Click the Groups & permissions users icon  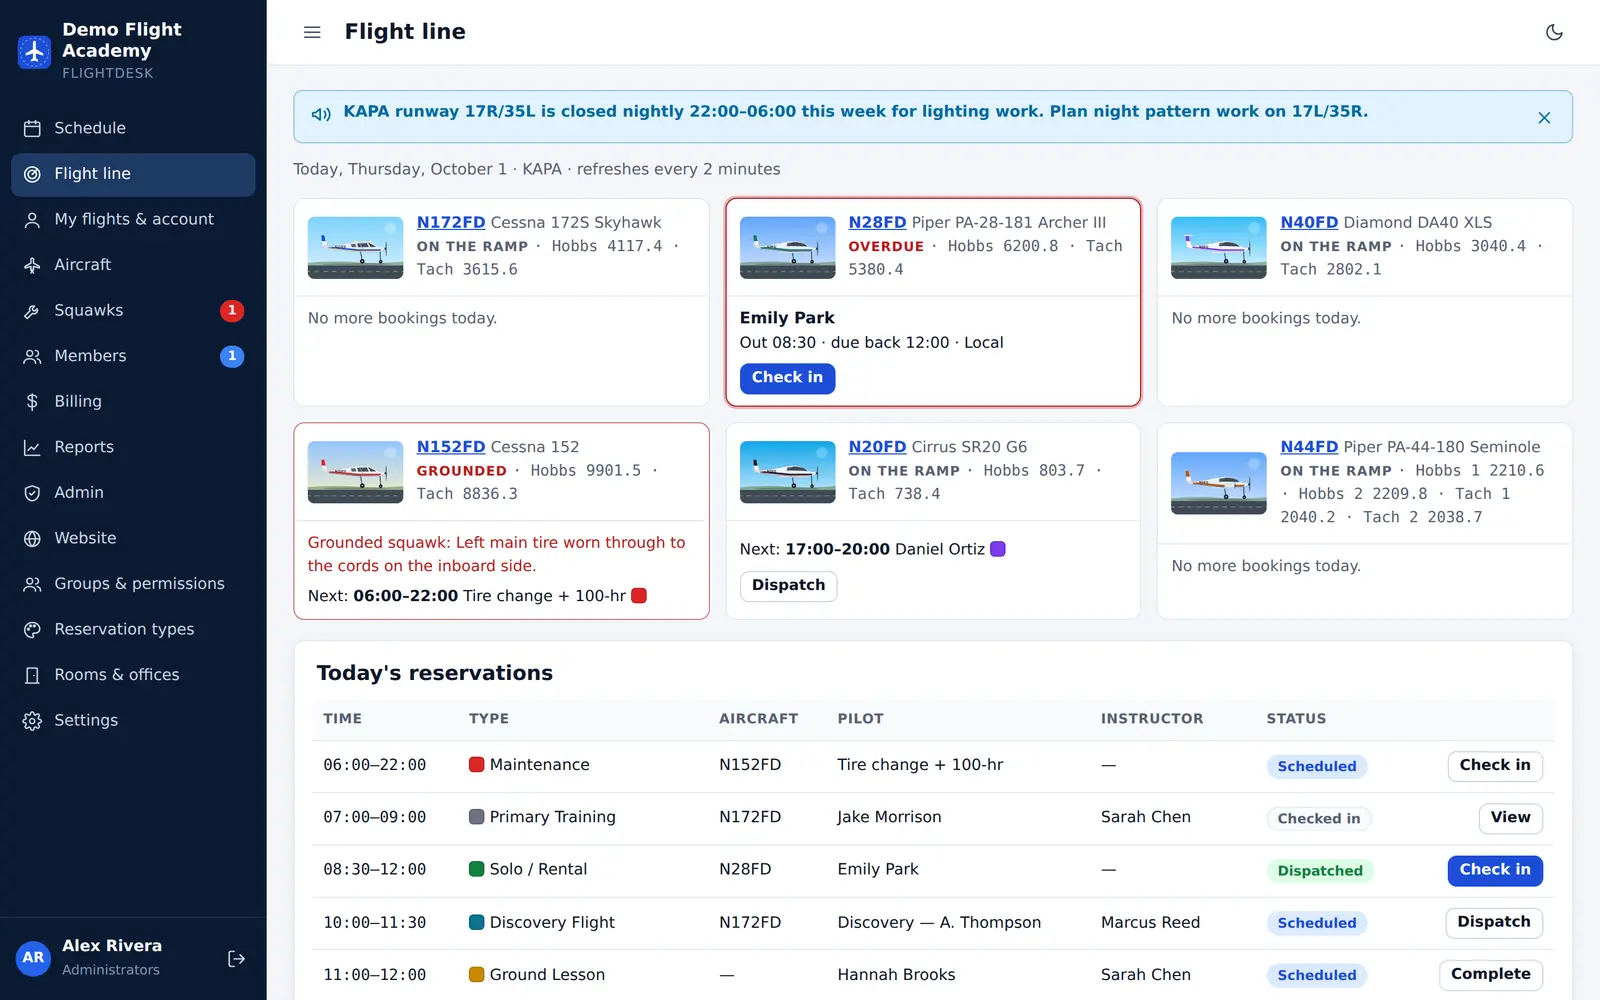32,584
